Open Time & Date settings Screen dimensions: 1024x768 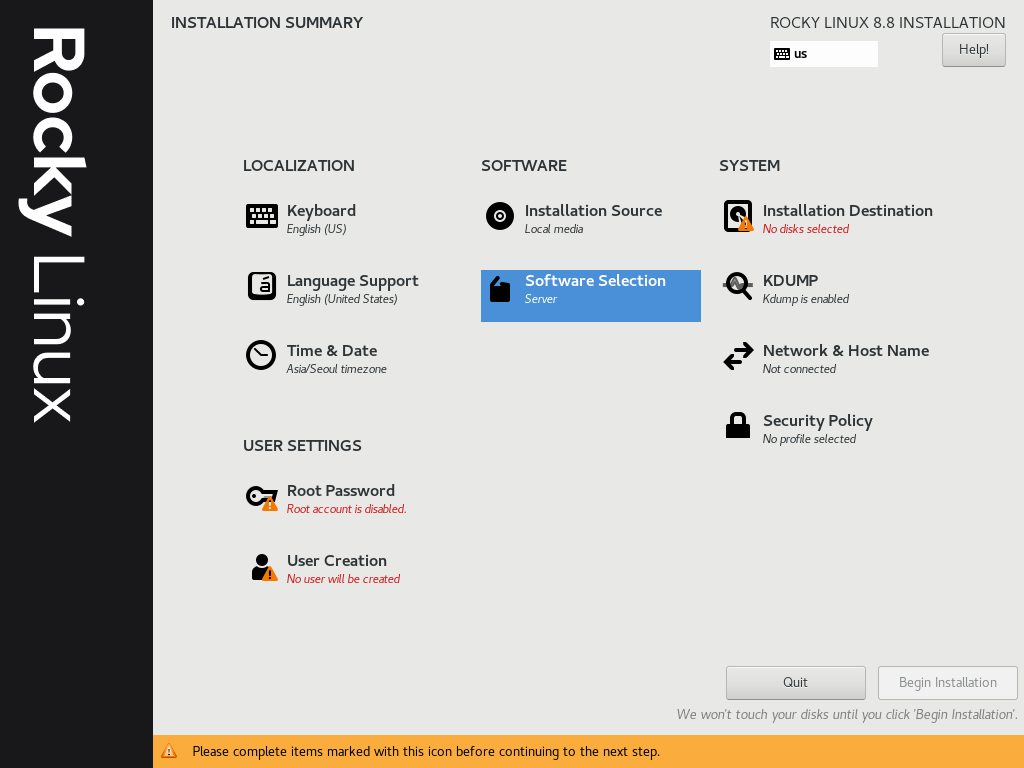click(332, 351)
